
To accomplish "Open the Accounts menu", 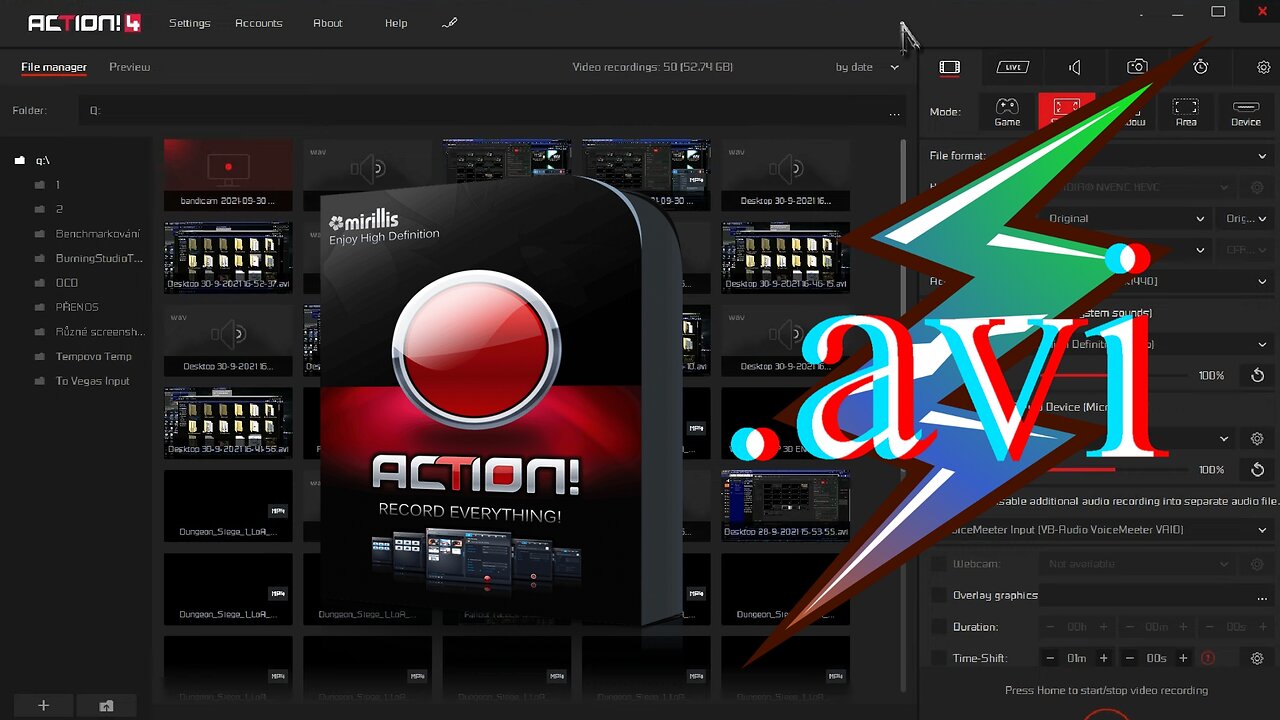I will point(258,23).
